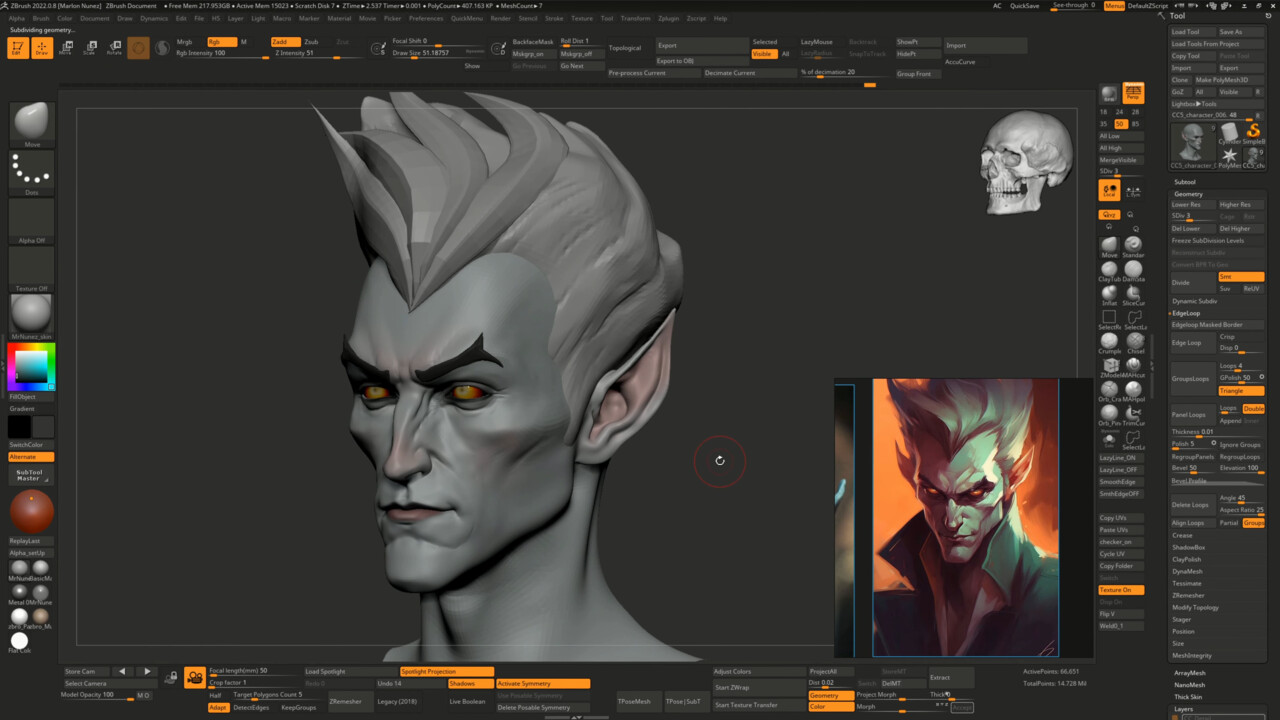Open the Alpha Off selector
Image resolution: width=1280 pixels, height=720 pixels.
point(32,221)
